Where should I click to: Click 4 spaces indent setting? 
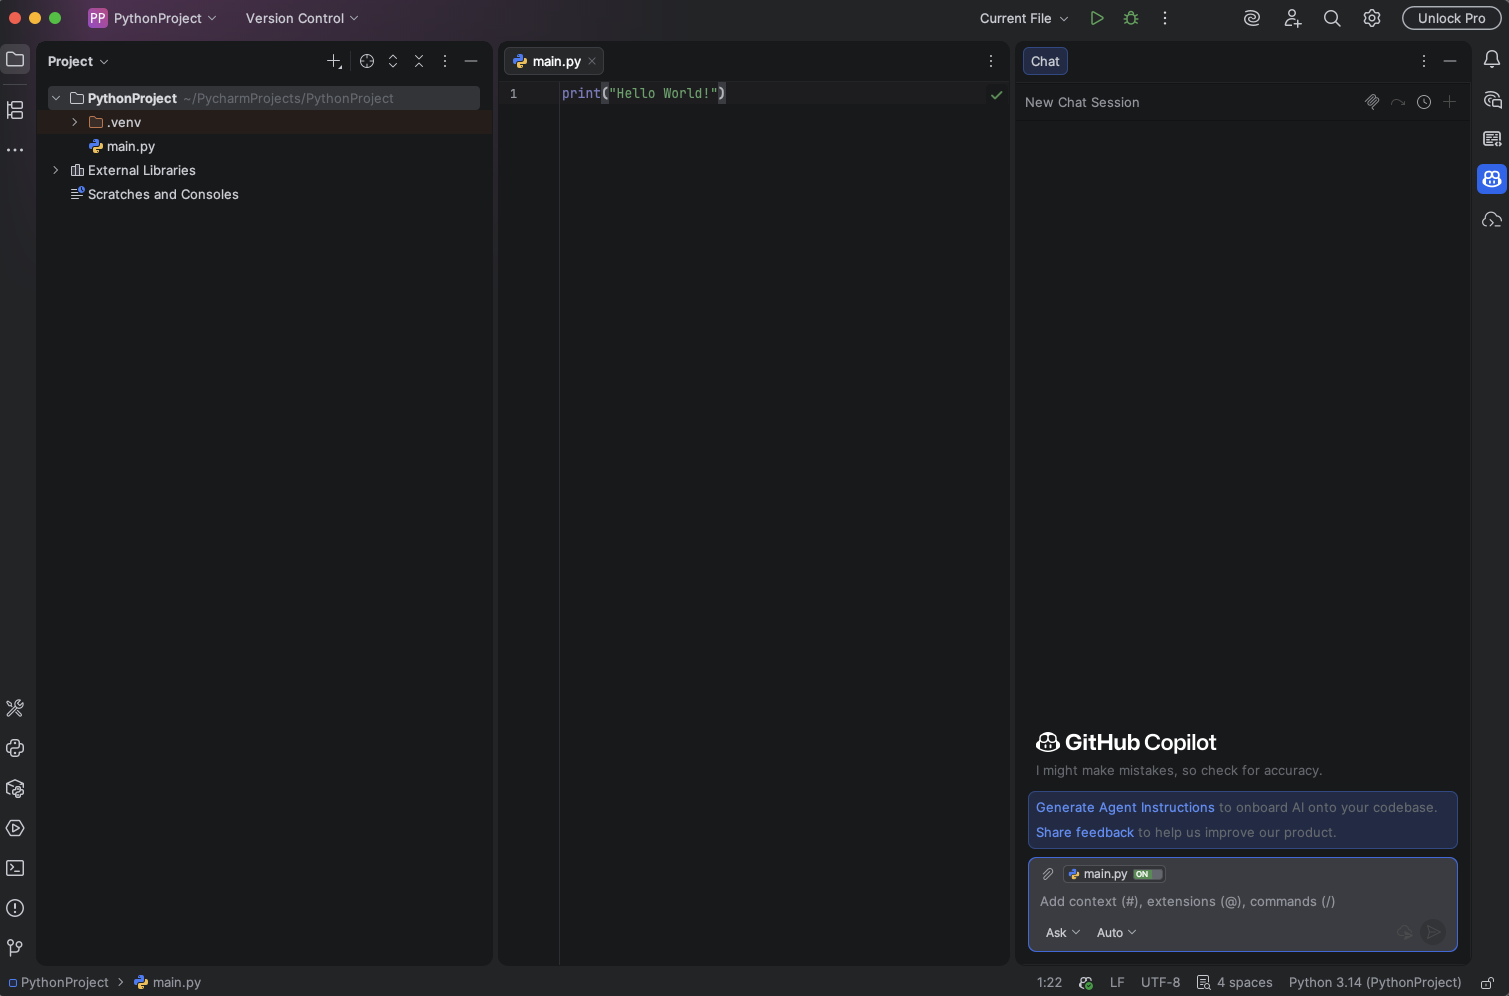(1235, 983)
